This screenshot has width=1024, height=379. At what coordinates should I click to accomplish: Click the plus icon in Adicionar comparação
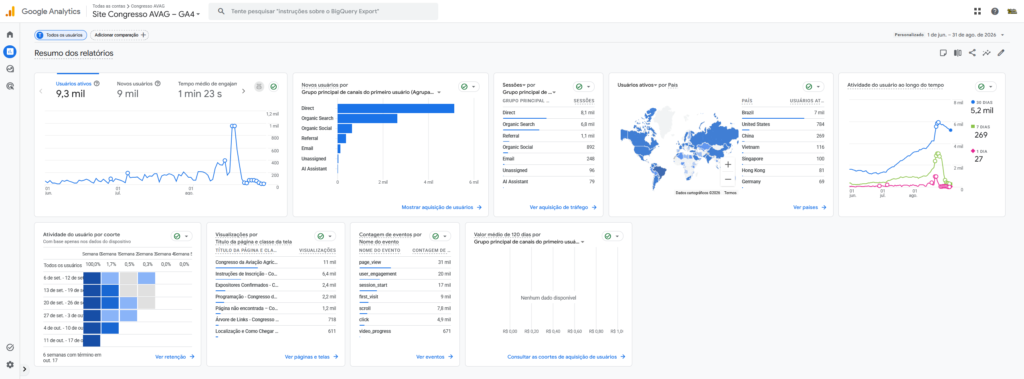(x=144, y=35)
